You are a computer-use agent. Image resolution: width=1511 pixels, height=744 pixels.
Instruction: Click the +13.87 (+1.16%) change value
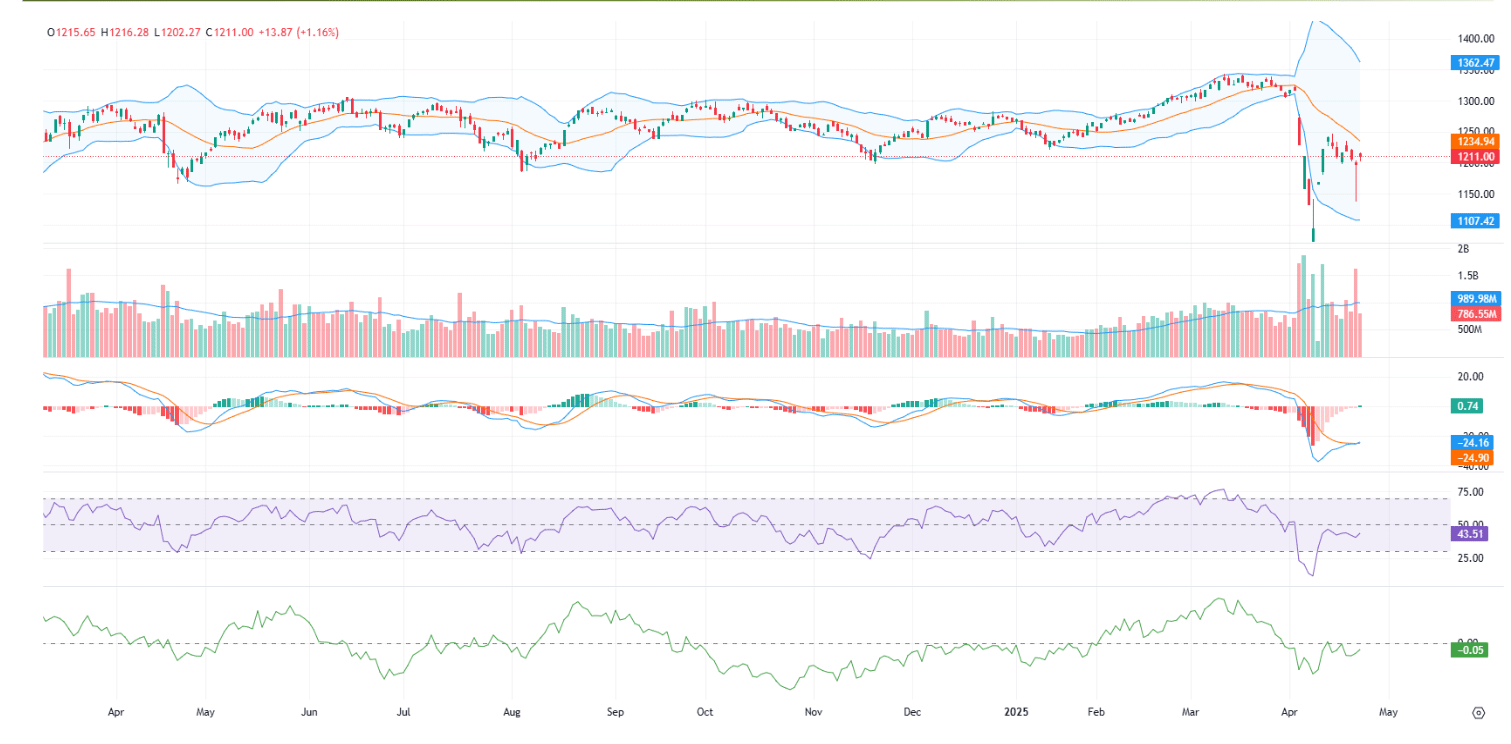tap(298, 32)
